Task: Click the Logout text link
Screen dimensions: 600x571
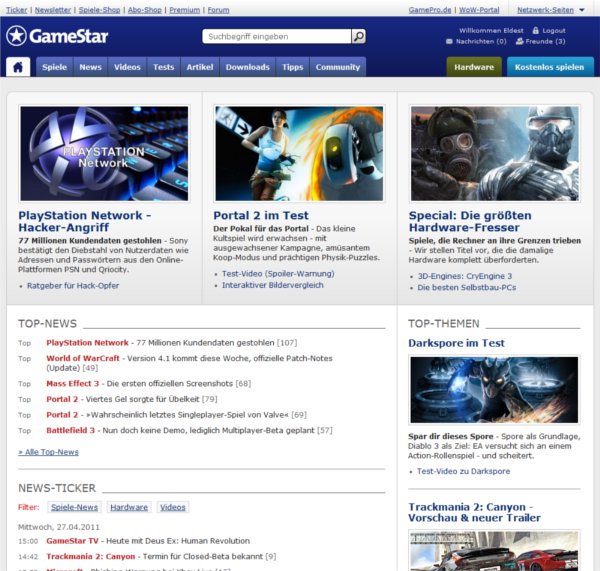Action: (554, 31)
